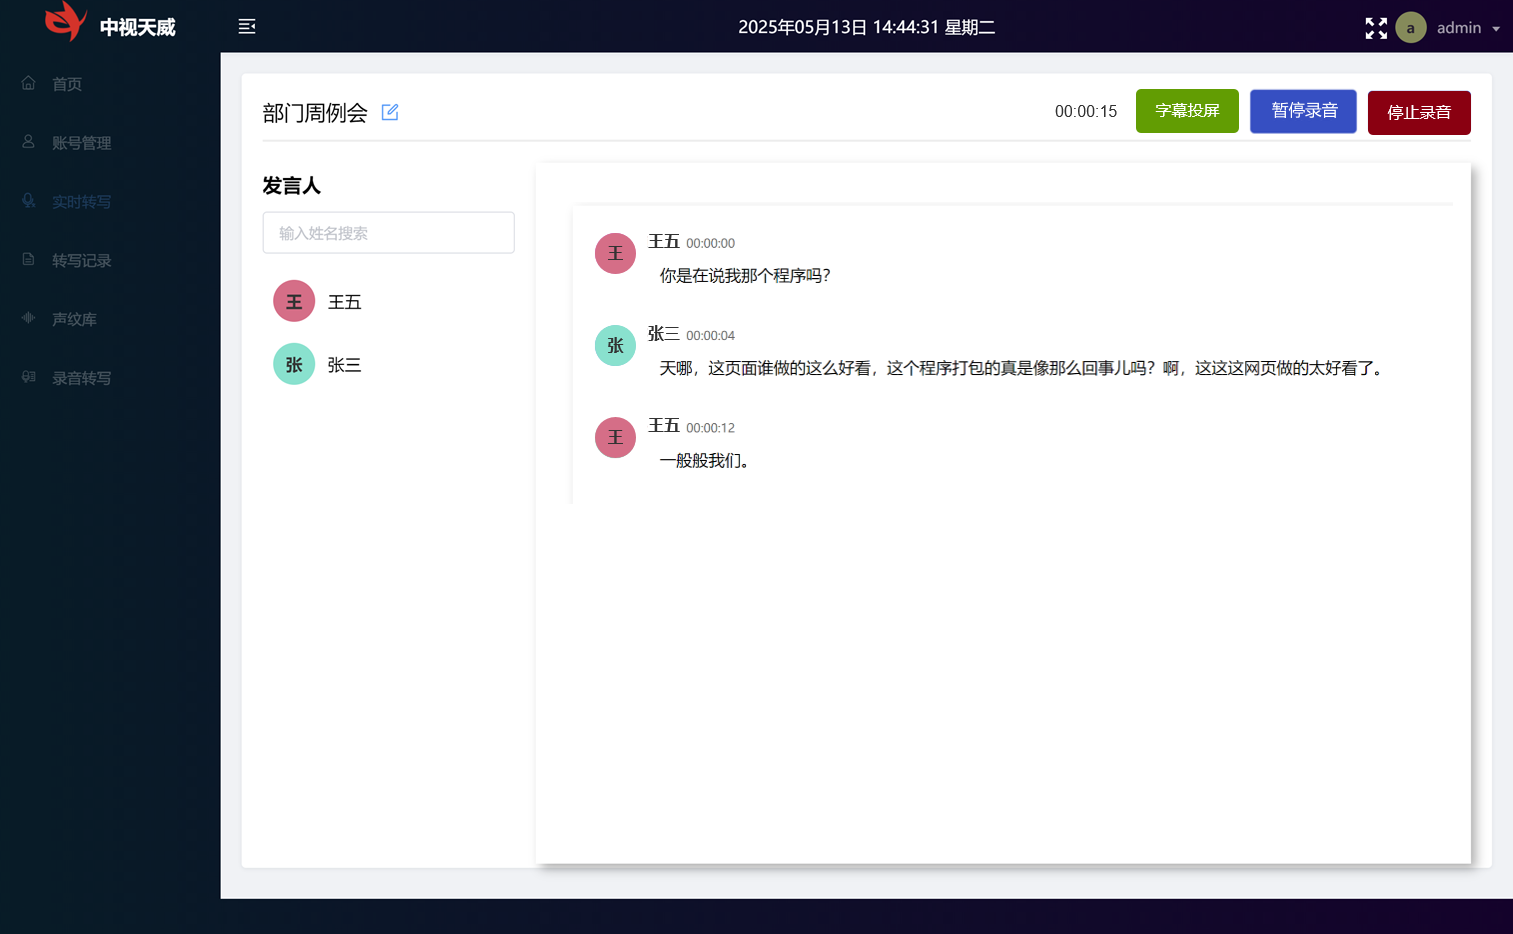Click the admin username label
Image resolution: width=1513 pixels, height=934 pixels.
coord(1459,28)
